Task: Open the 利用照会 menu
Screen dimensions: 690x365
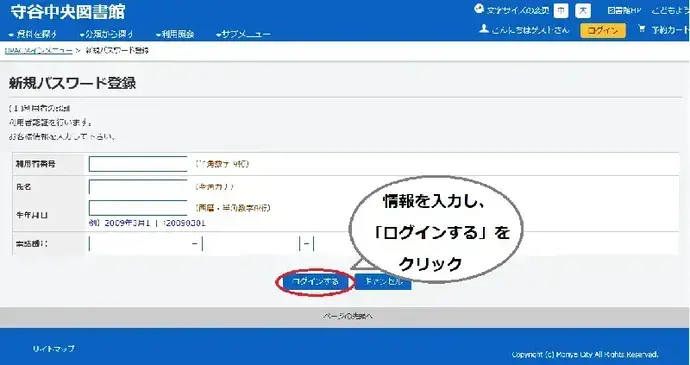Action: pos(175,34)
